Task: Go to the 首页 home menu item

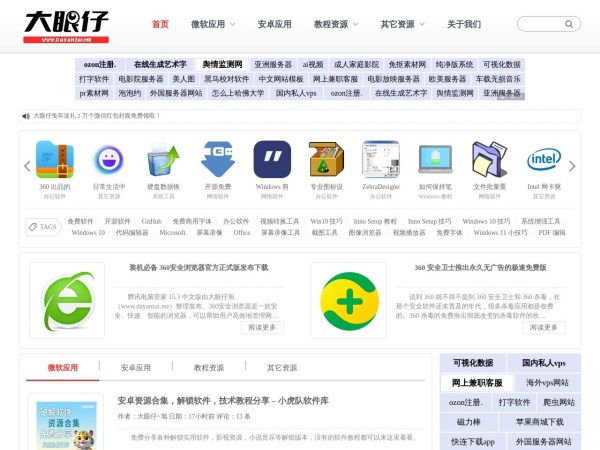Action: tap(160, 24)
